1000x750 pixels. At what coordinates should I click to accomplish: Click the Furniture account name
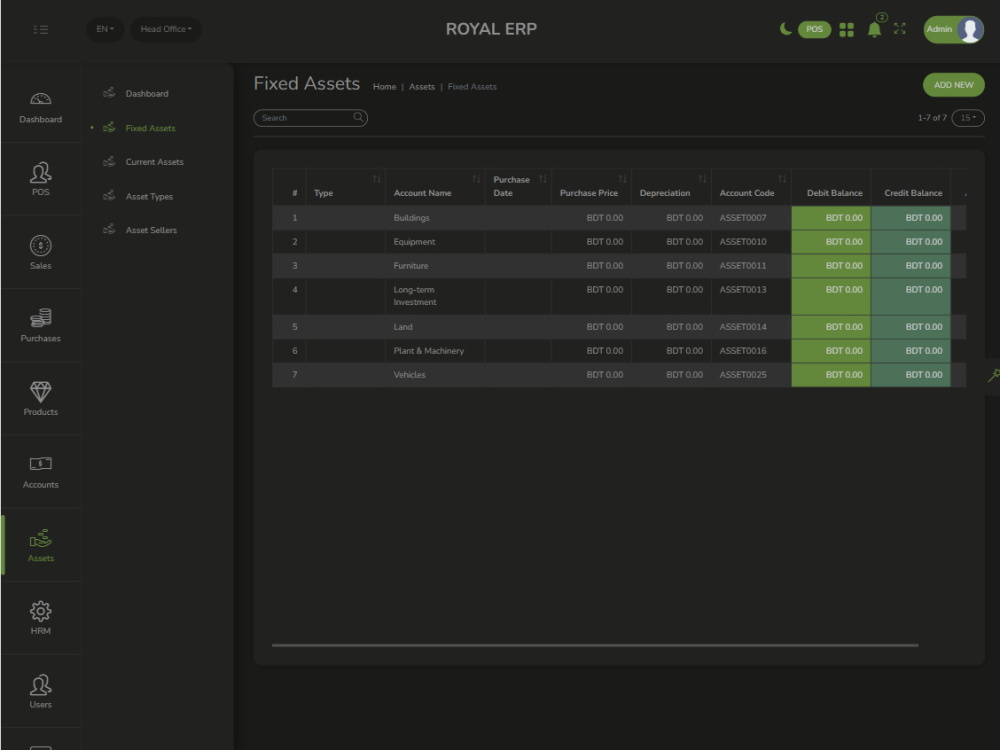(x=411, y=266)
